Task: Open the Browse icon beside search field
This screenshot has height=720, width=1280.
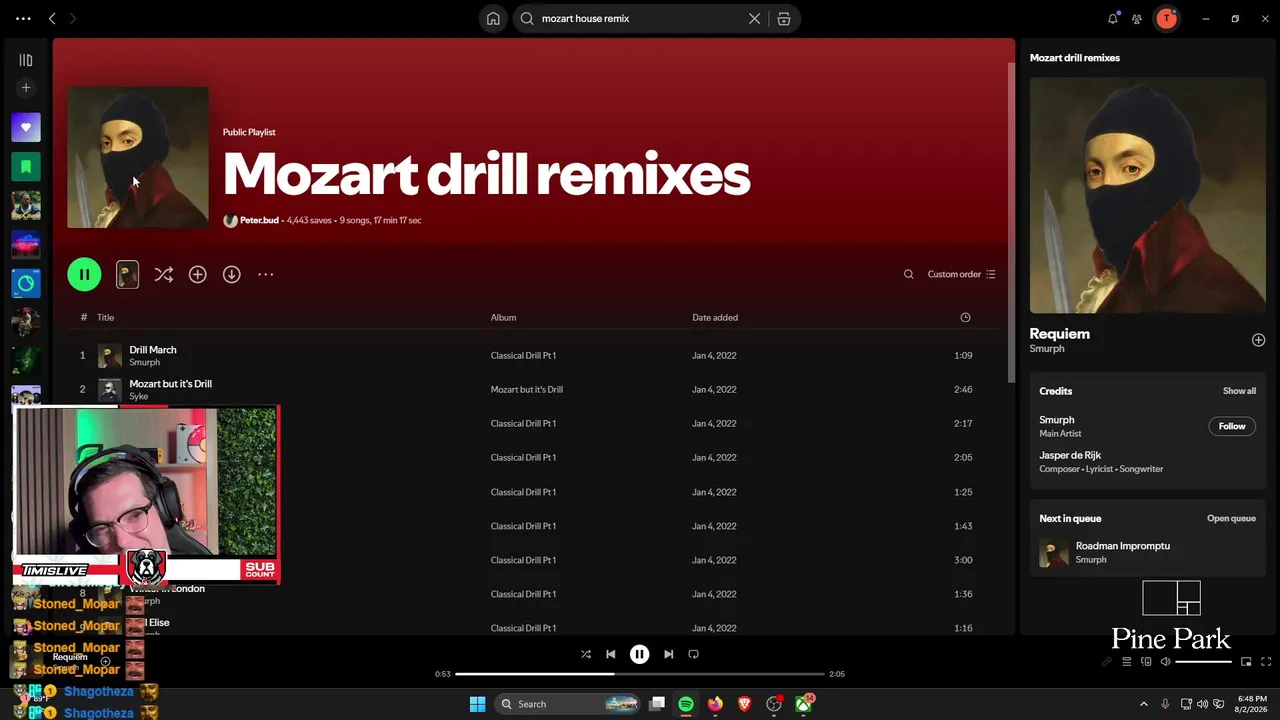Action: 784,18
